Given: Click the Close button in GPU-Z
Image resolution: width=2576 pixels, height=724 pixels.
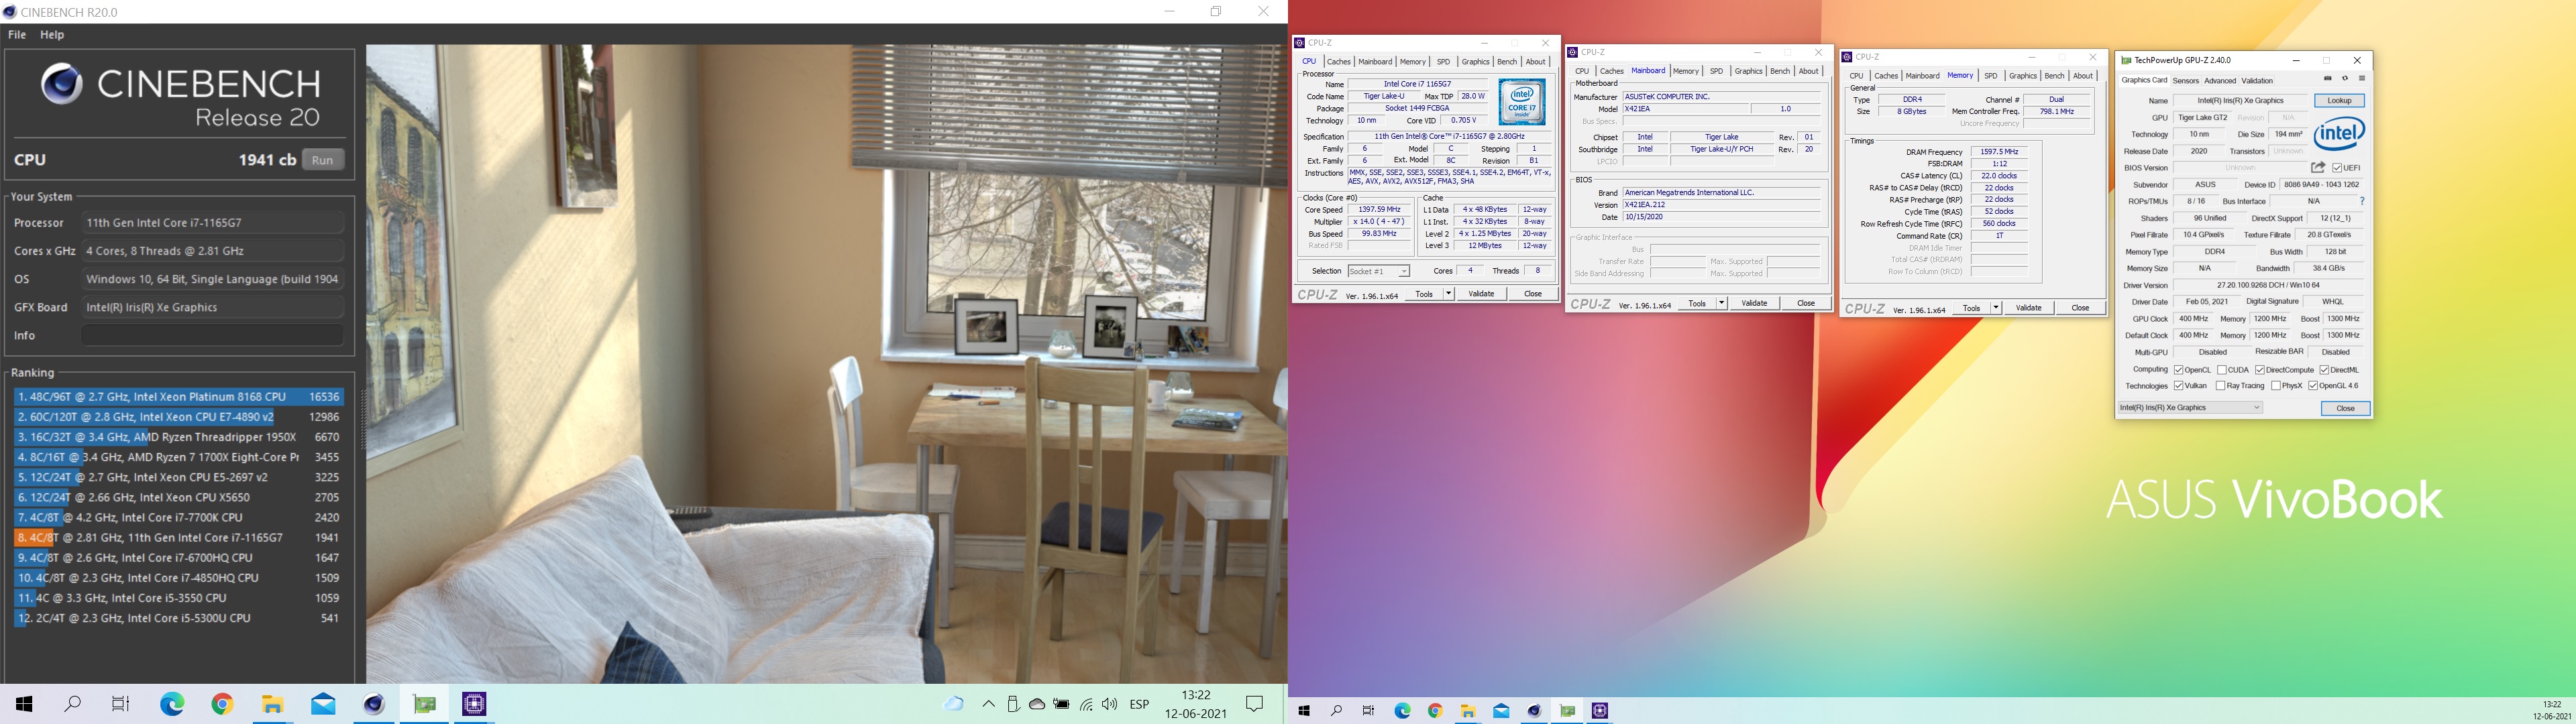Looking at the screenshot, I should click(x=2345, y=408).
